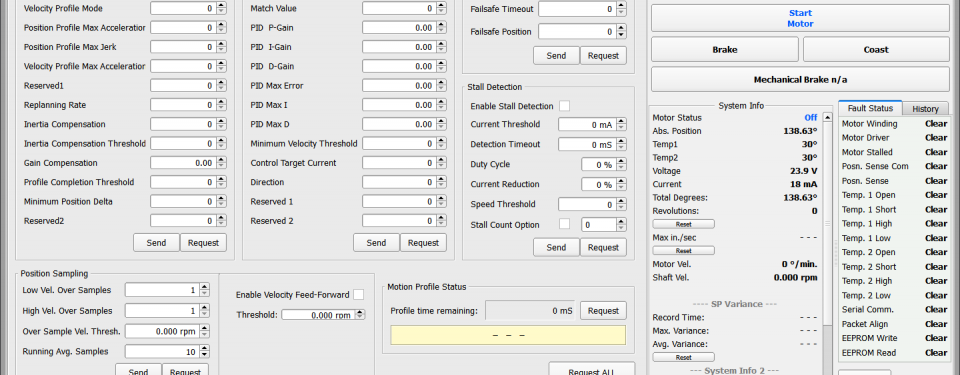
Task: Raise Duty Cycle percent stepper
Action: click(622, 162)
